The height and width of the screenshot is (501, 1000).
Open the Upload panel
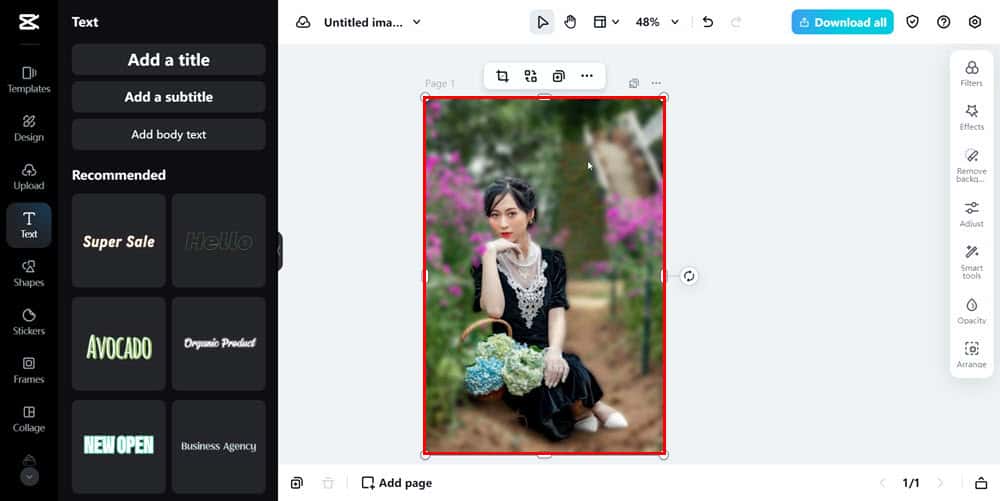pos(29,177)
